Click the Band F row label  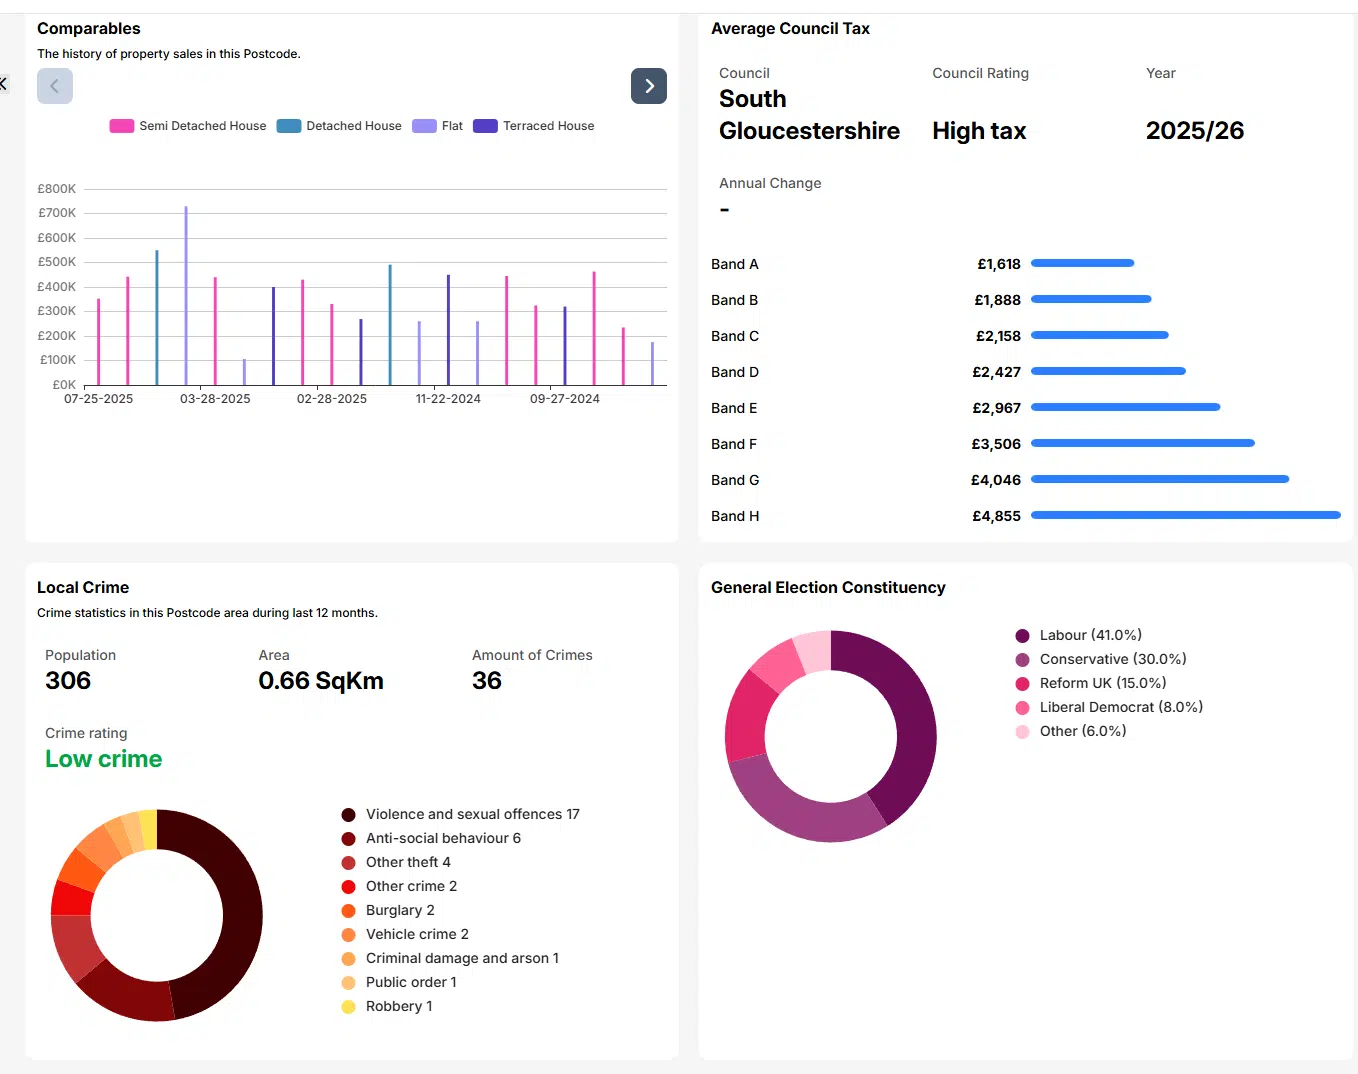734,444
